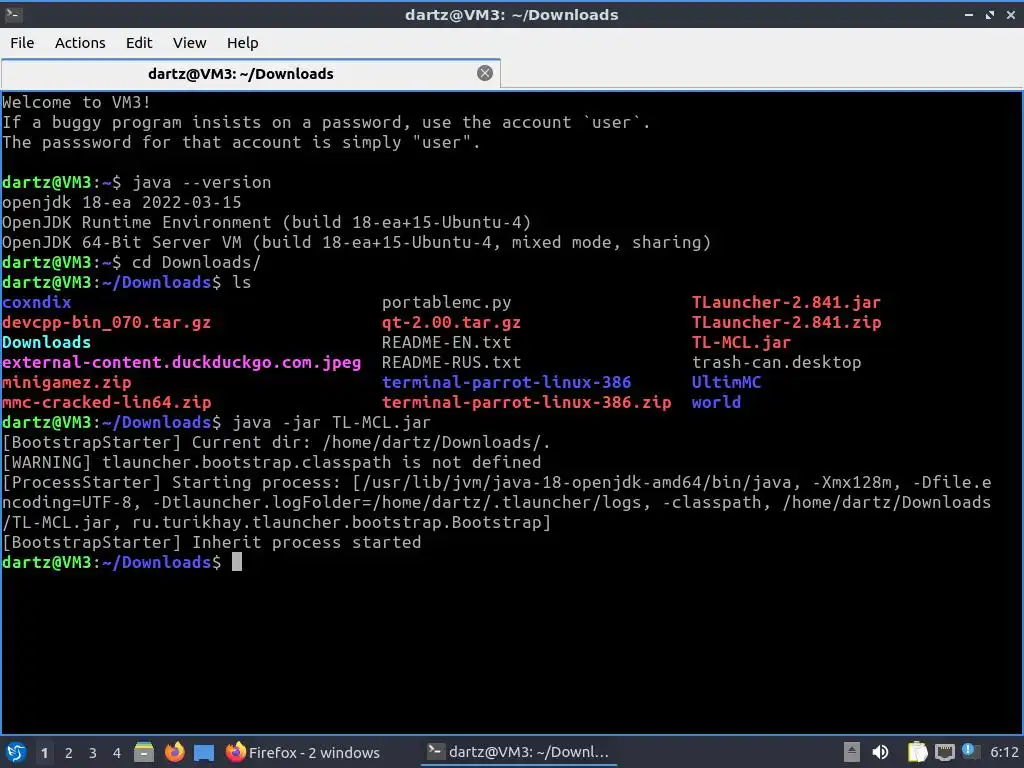Minimize the terminal window
Image resolution: width=1024 pixels, height=768 pixels.
968,14
